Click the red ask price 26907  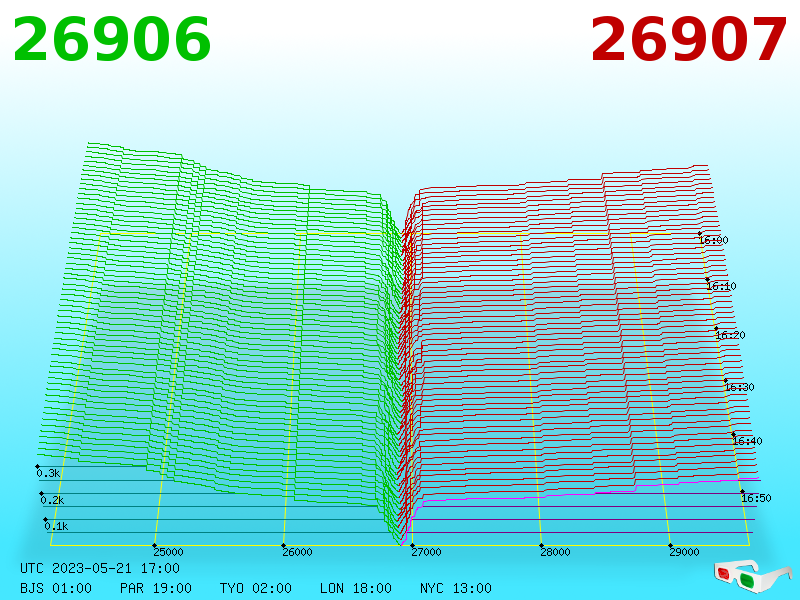point(688,40)
